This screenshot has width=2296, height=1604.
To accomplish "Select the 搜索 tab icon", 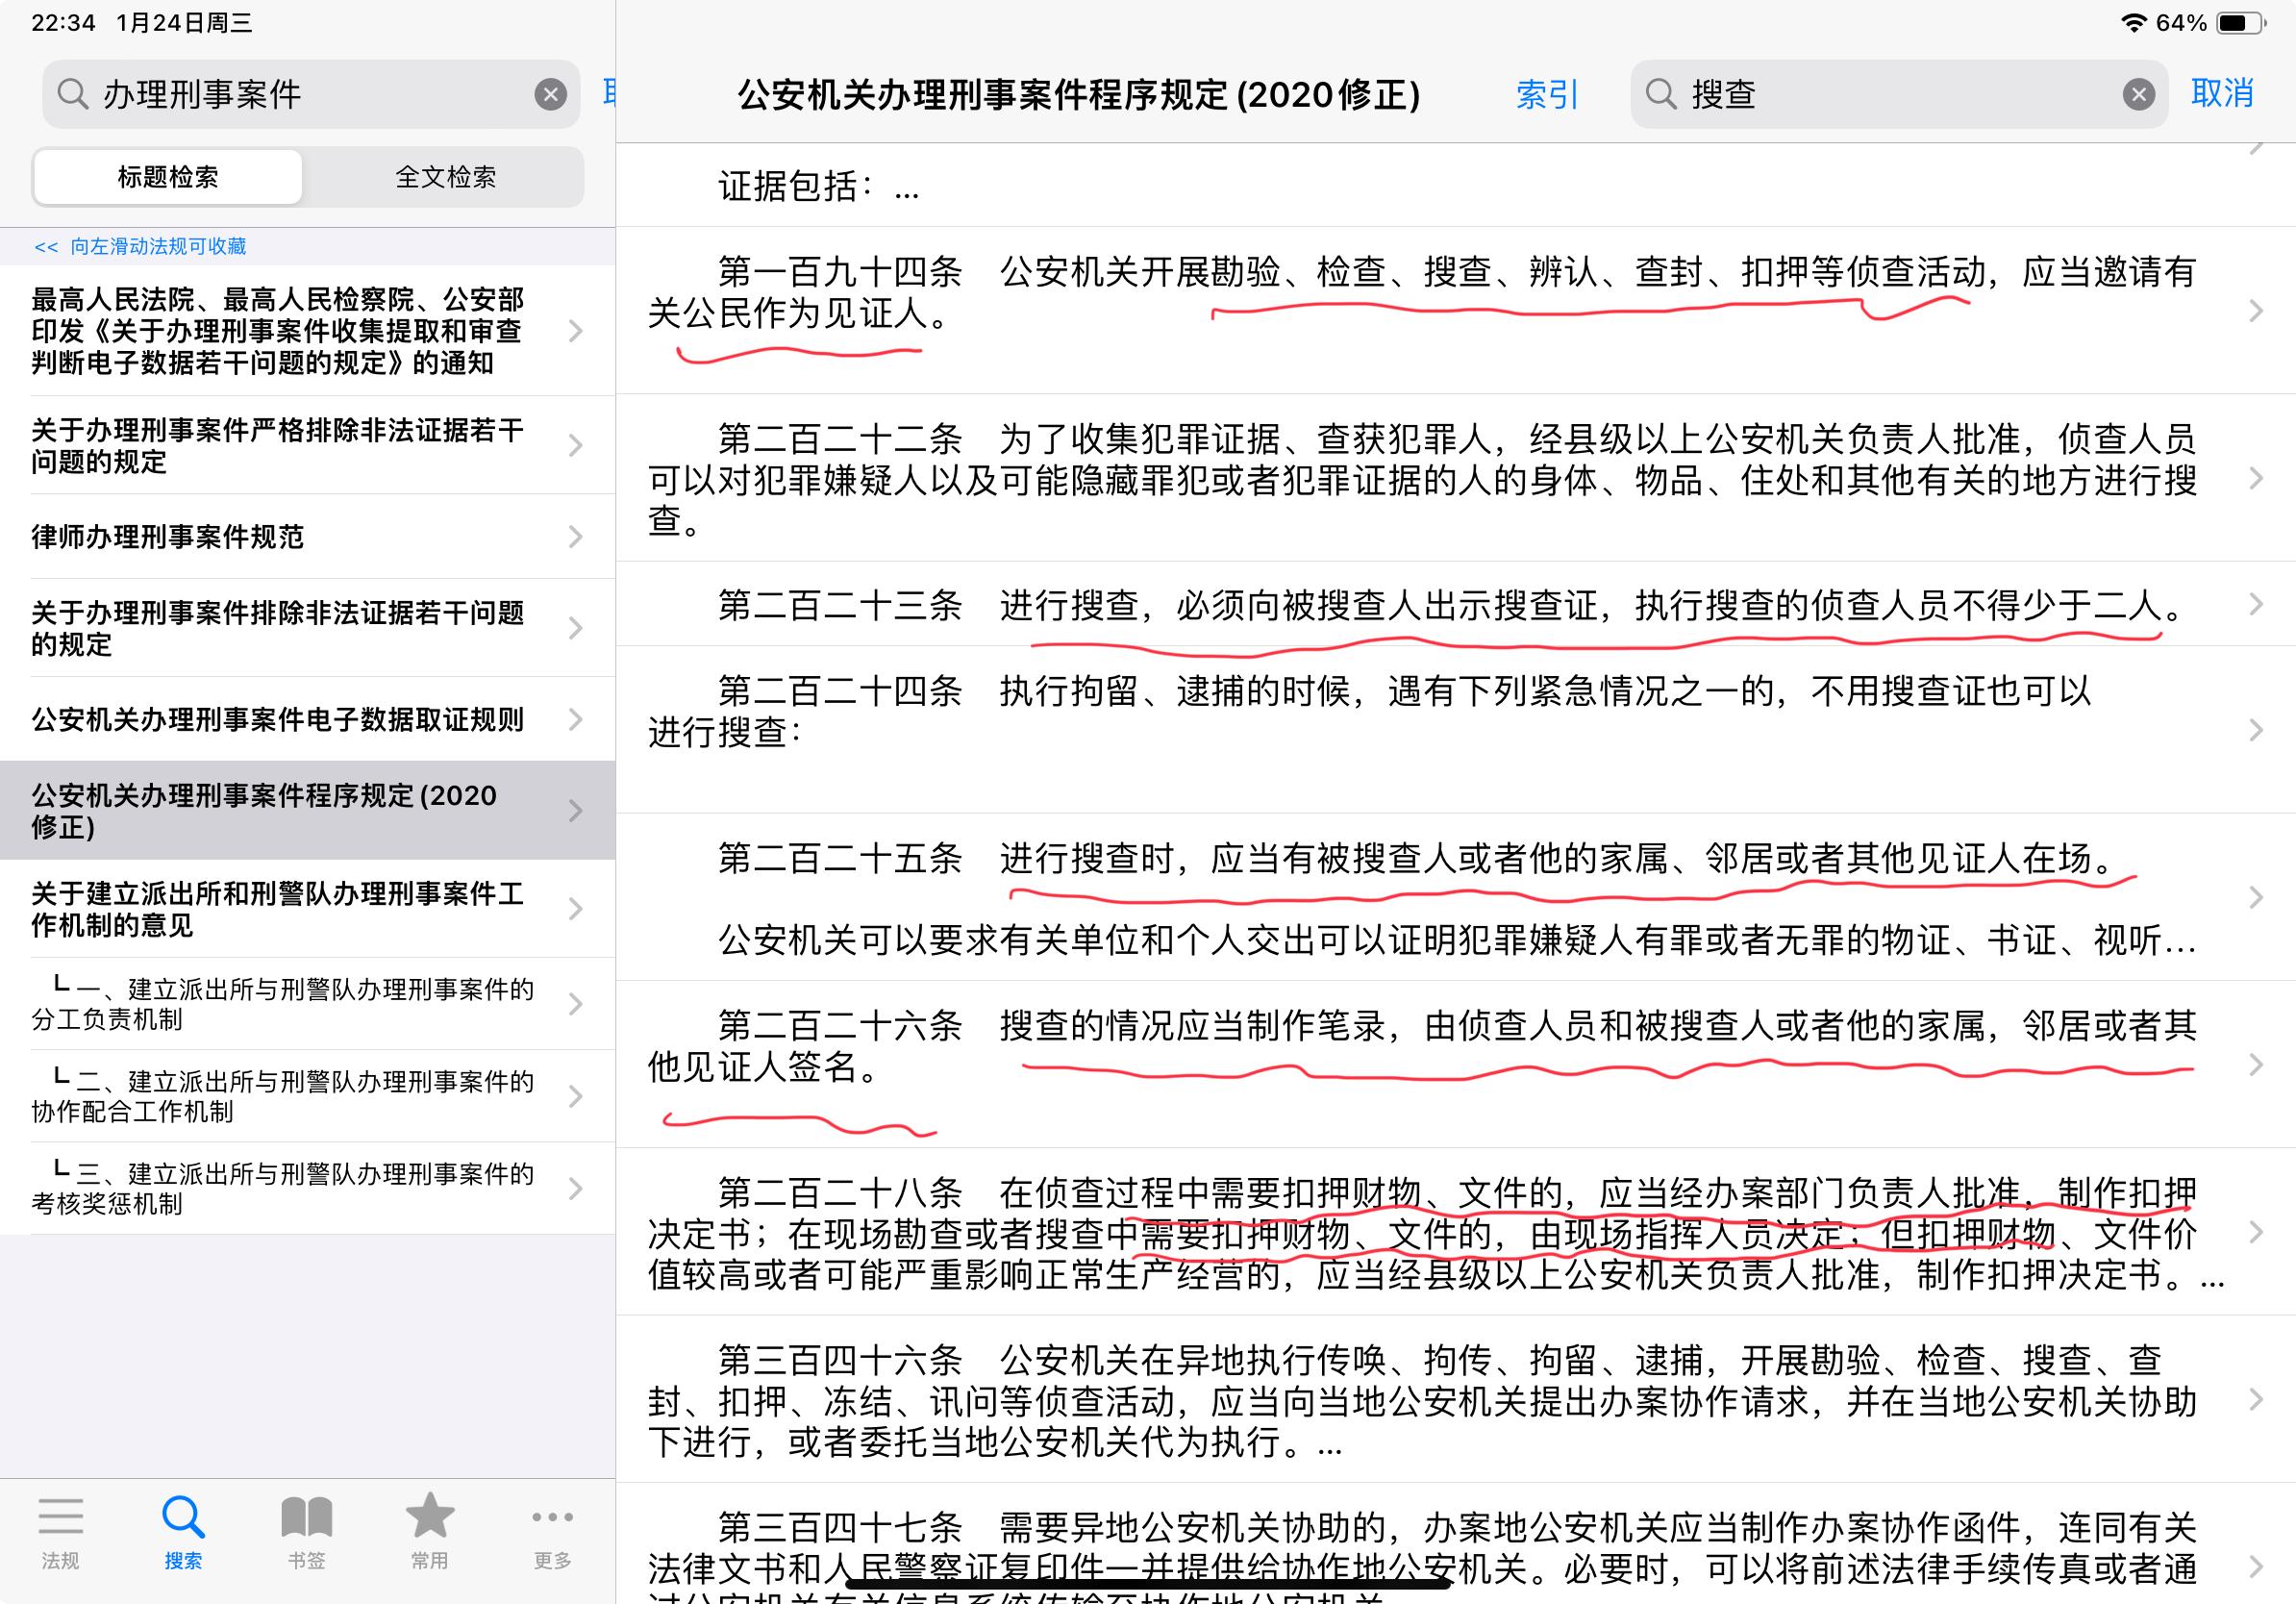I will coord(183,1533).
